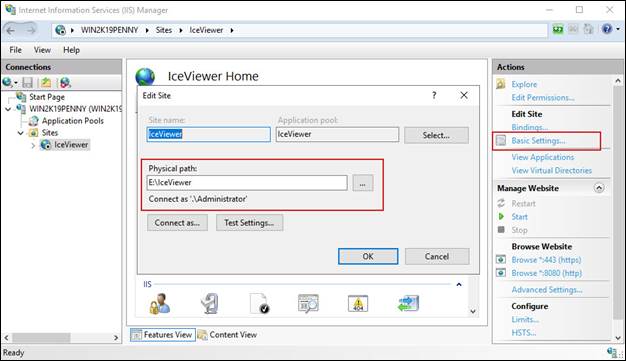Click View Virtual Directories link
Screen dimensions: 626x361
click(x=551, y=170)
